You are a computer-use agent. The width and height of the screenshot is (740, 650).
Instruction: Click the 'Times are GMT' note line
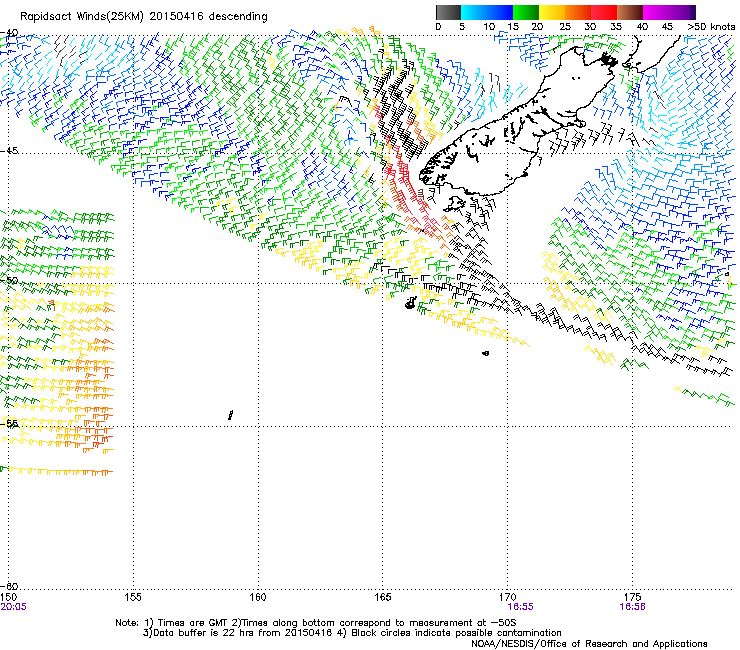(316, 623)
